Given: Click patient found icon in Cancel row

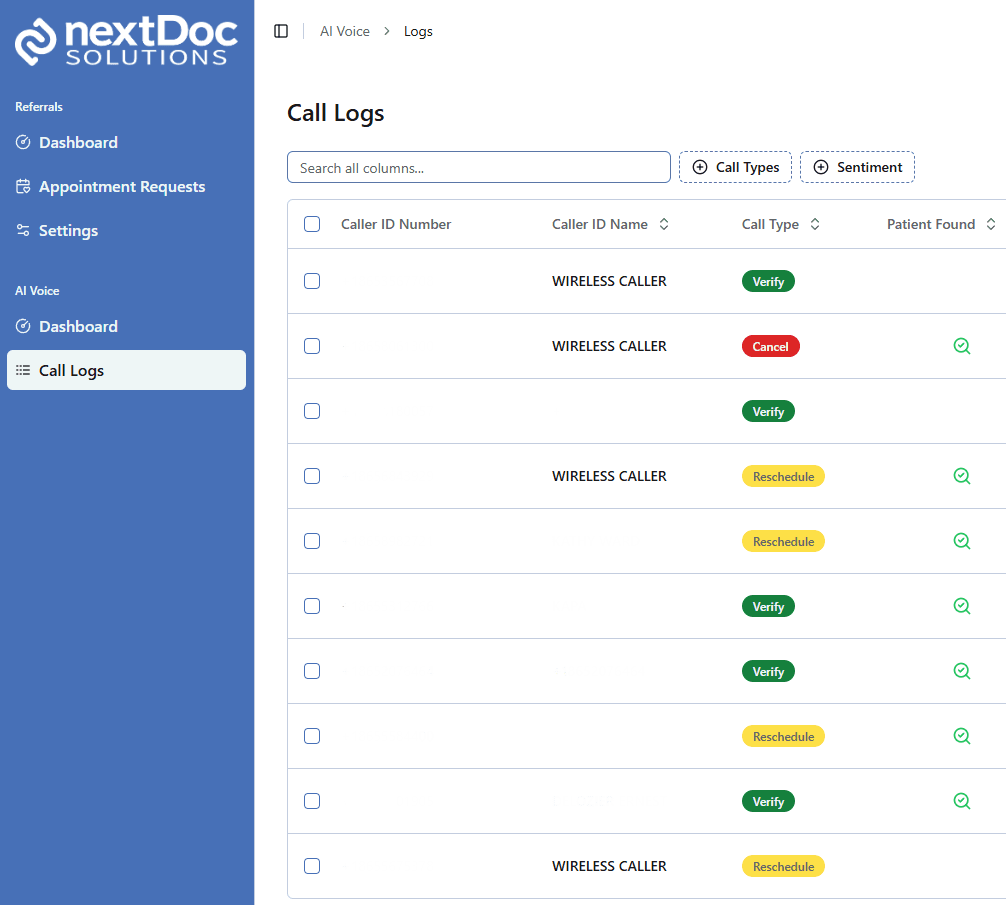Looking at the screenshot, I should pos(961,346).
